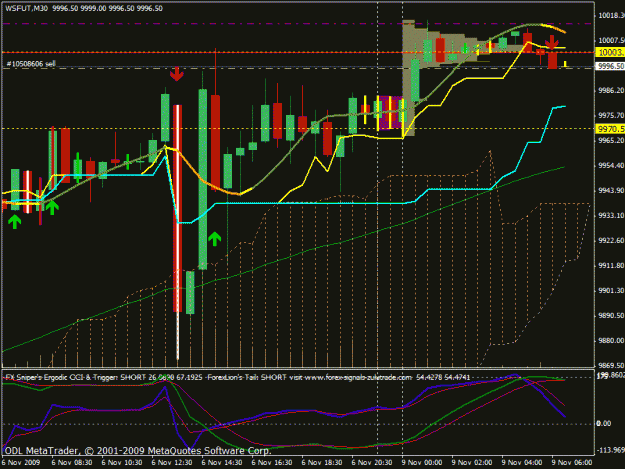The width and height of the screenshot is (625, 469).
Task: Select the 9943.90 price axis label
Action: pos(611,190)
